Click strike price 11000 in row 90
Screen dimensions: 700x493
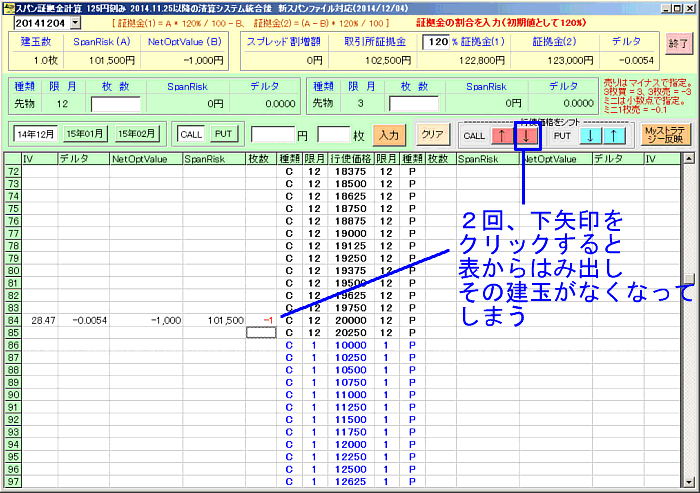click(351, 395)
